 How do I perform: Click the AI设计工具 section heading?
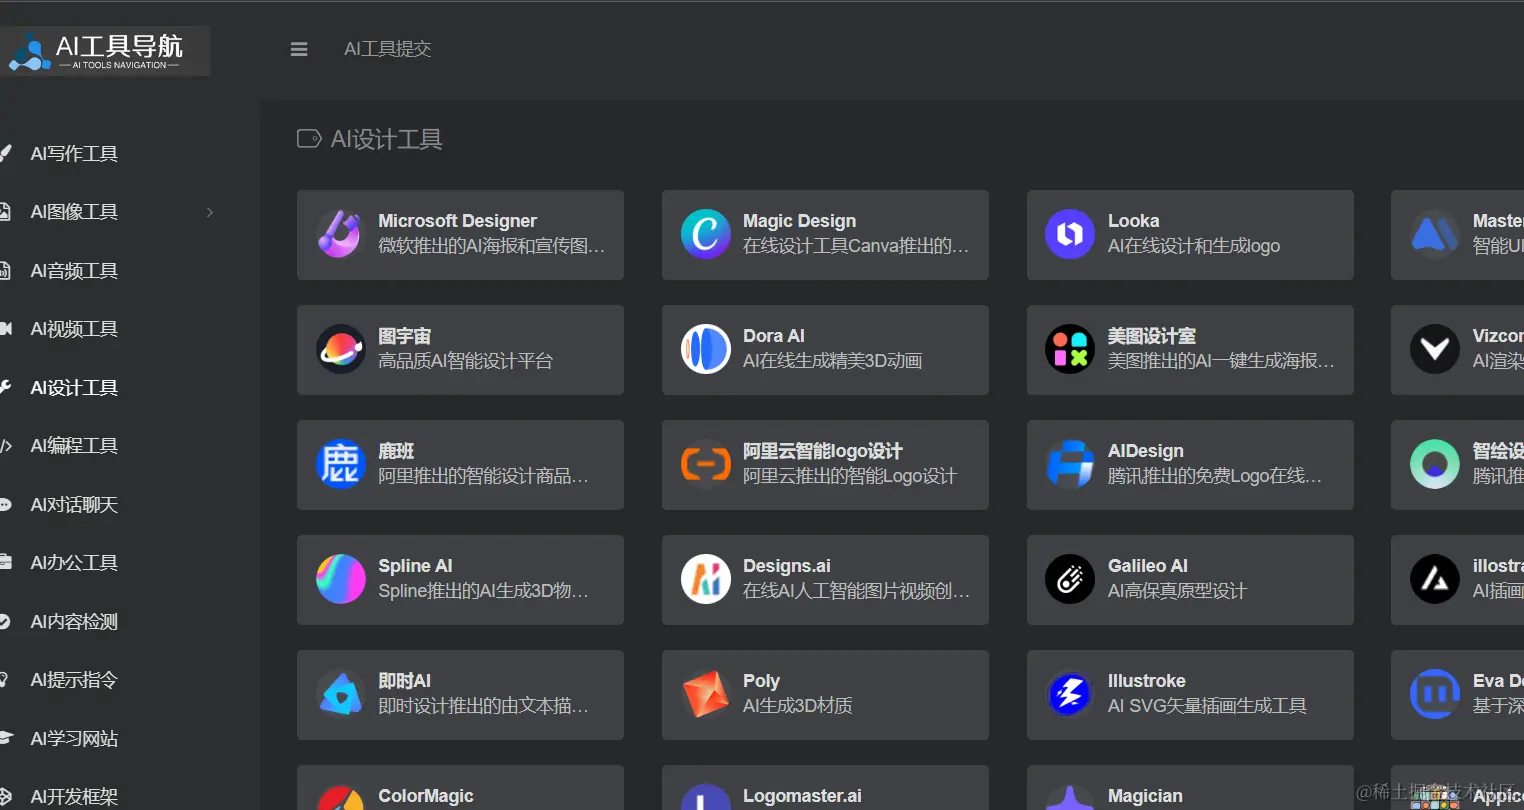(x=386, y=139)
